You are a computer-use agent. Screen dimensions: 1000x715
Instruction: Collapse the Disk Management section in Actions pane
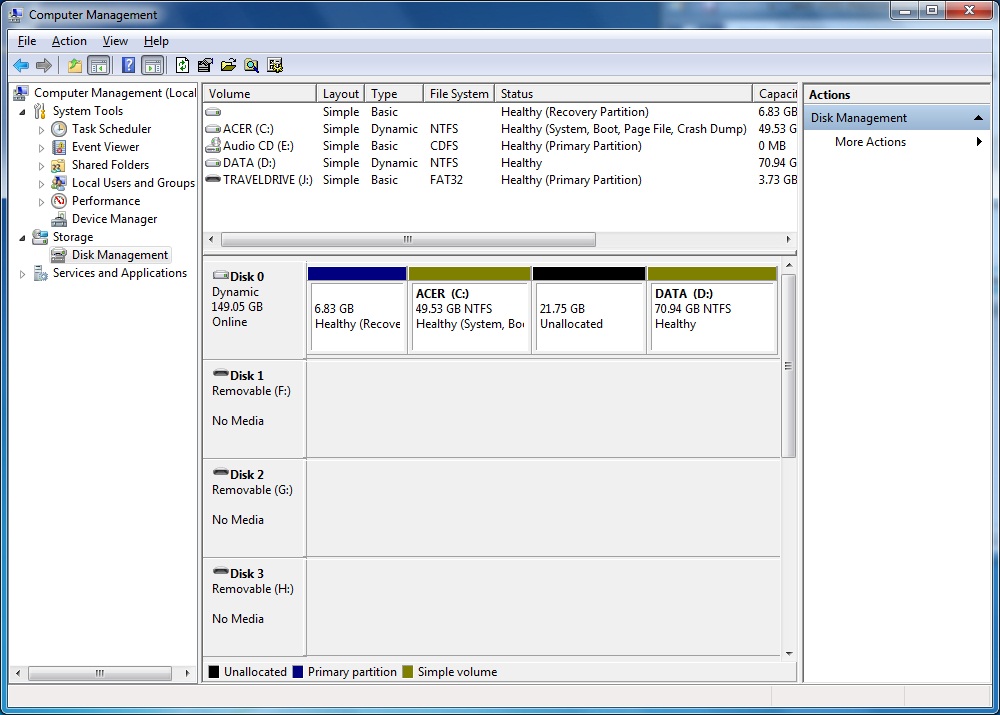pos(978,117)
